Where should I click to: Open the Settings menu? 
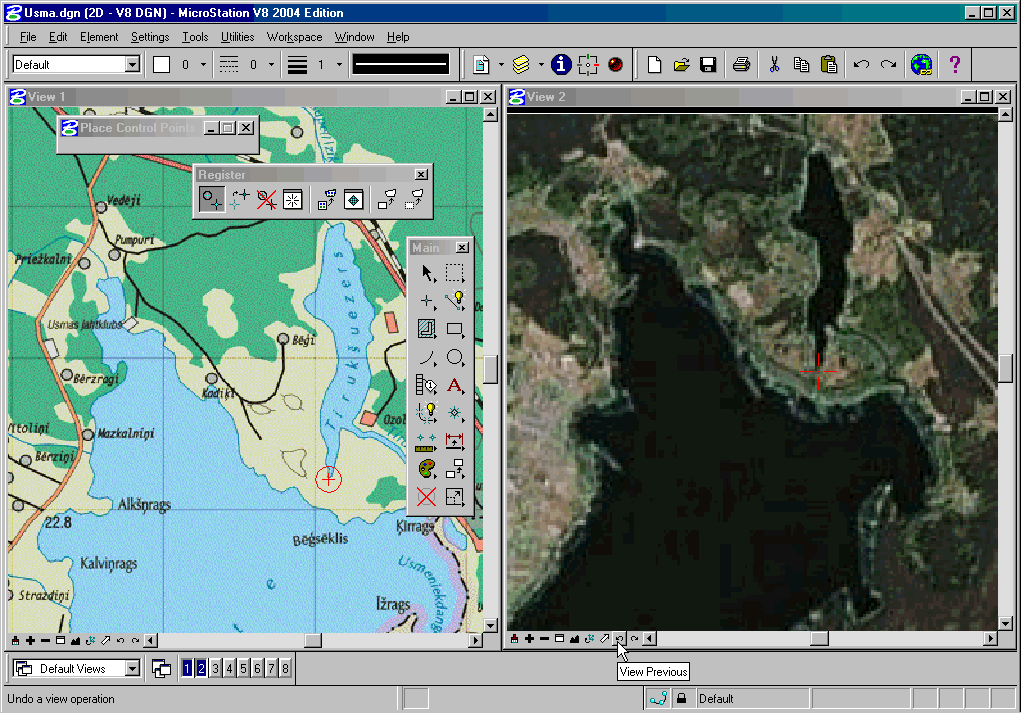click(150, 37)
